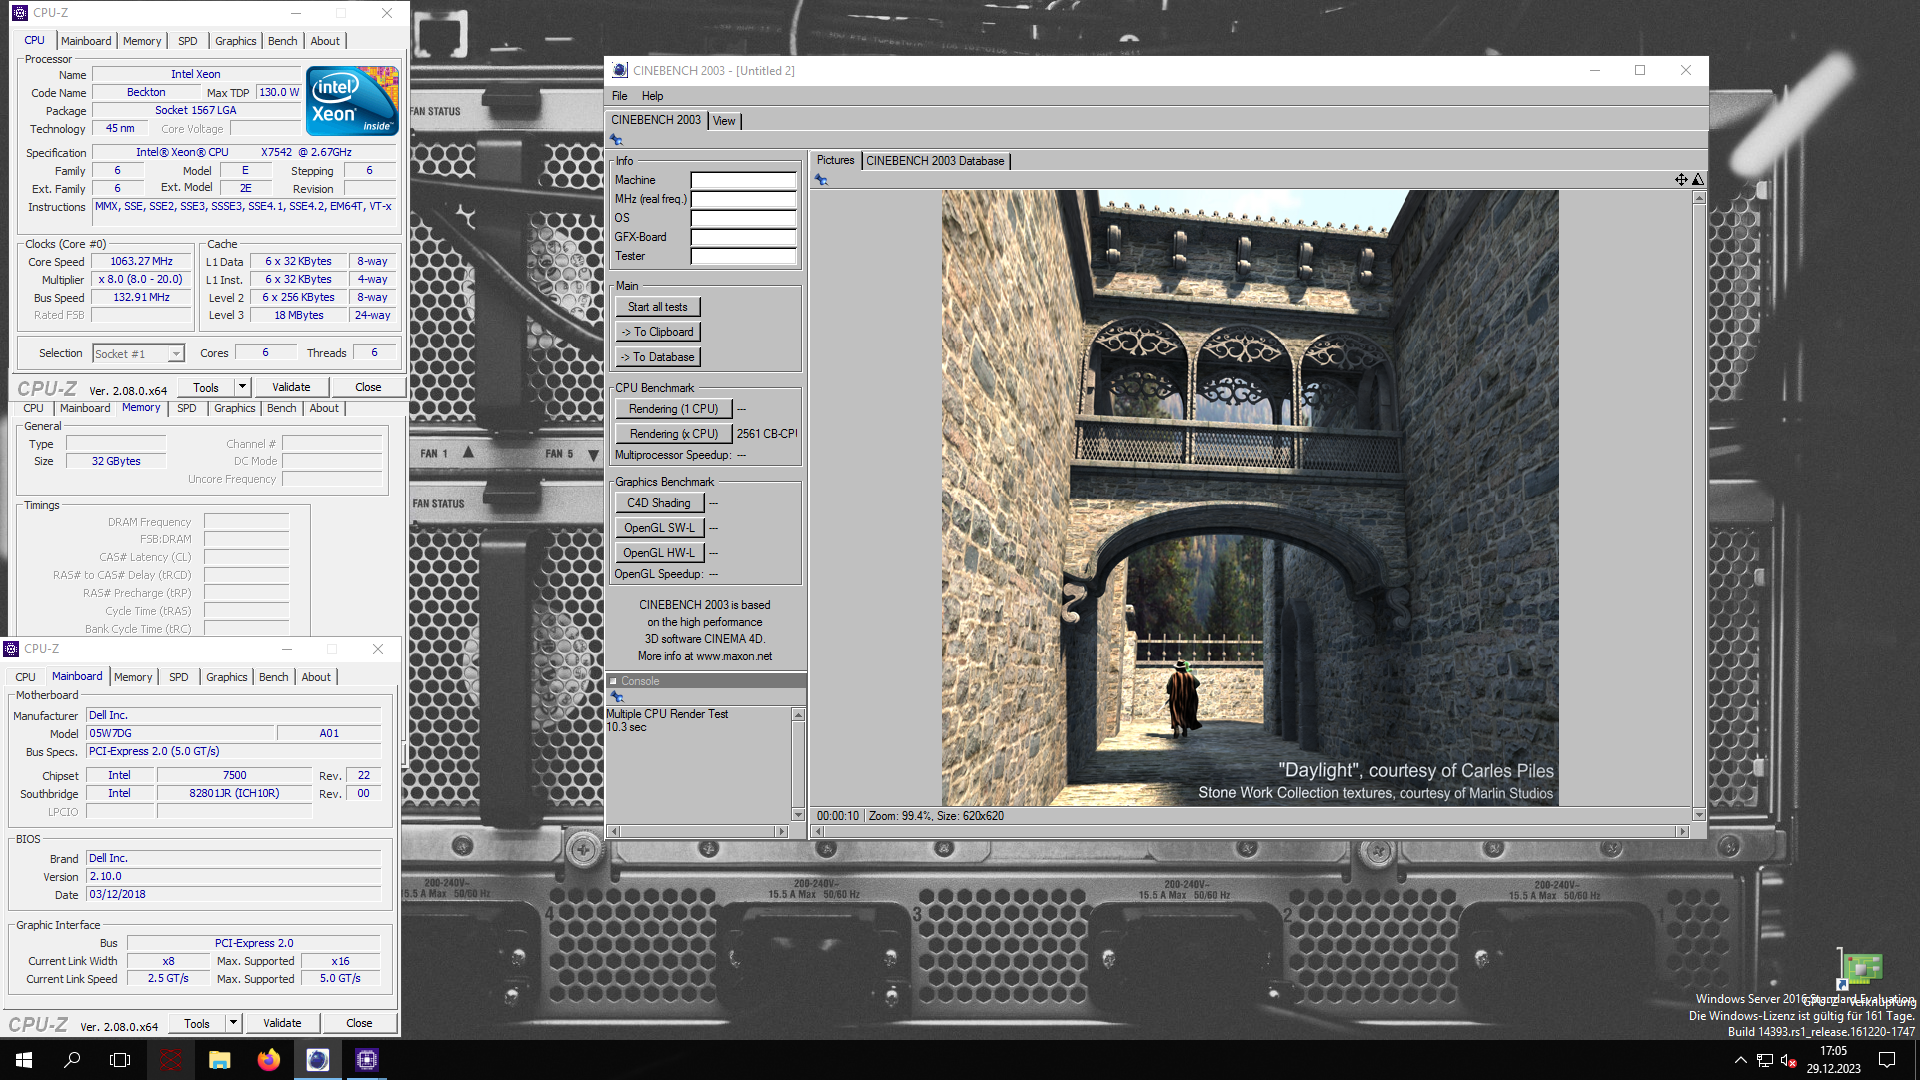
Task: Select the View tab in CINEBENCH
Action: [x=724, y=121]
